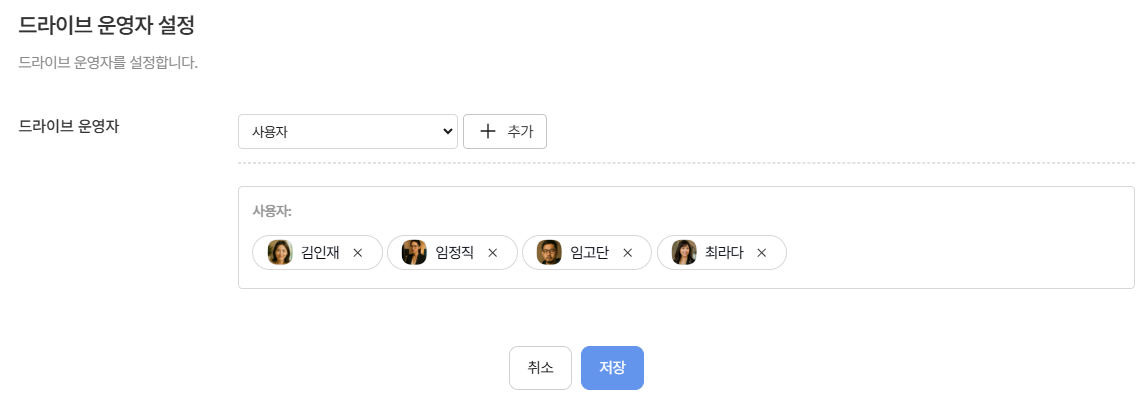The width and height of the screenshot is (1148, 406).
Task: Click 임정직's profile avatar
Action: [x=414, y=253]
